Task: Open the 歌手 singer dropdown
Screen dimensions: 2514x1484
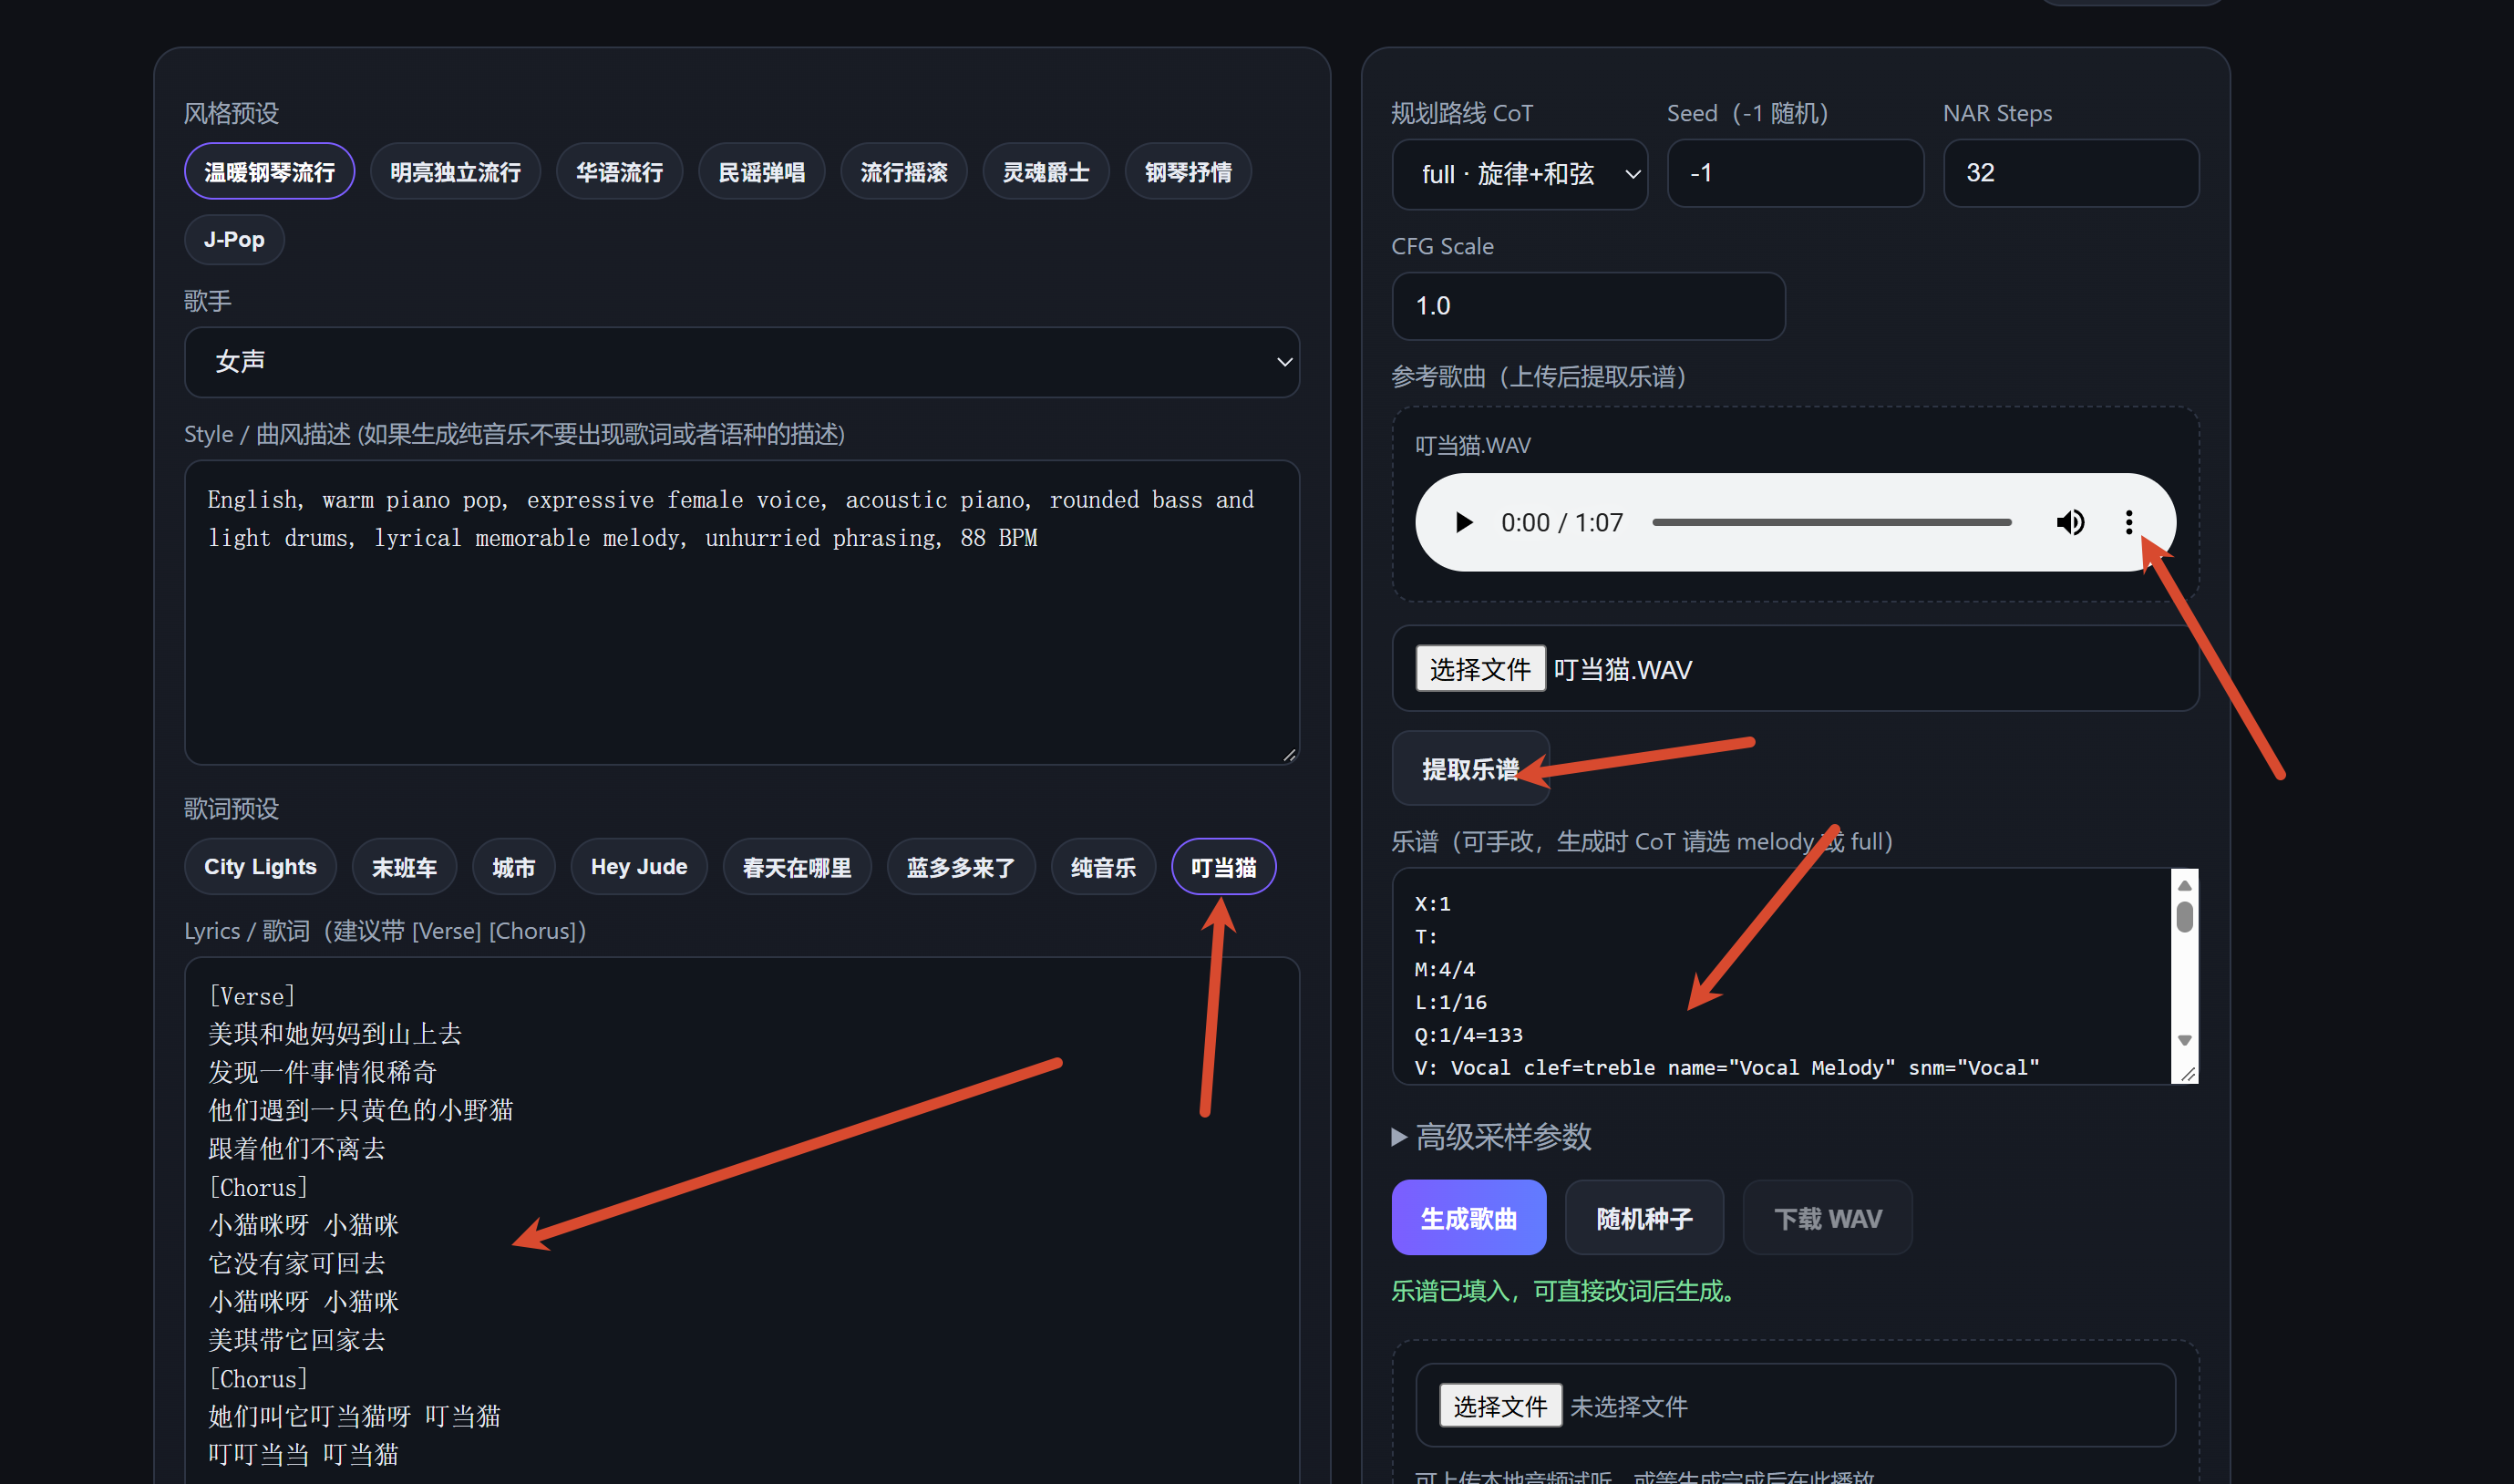Action: (x=742, y=362)
